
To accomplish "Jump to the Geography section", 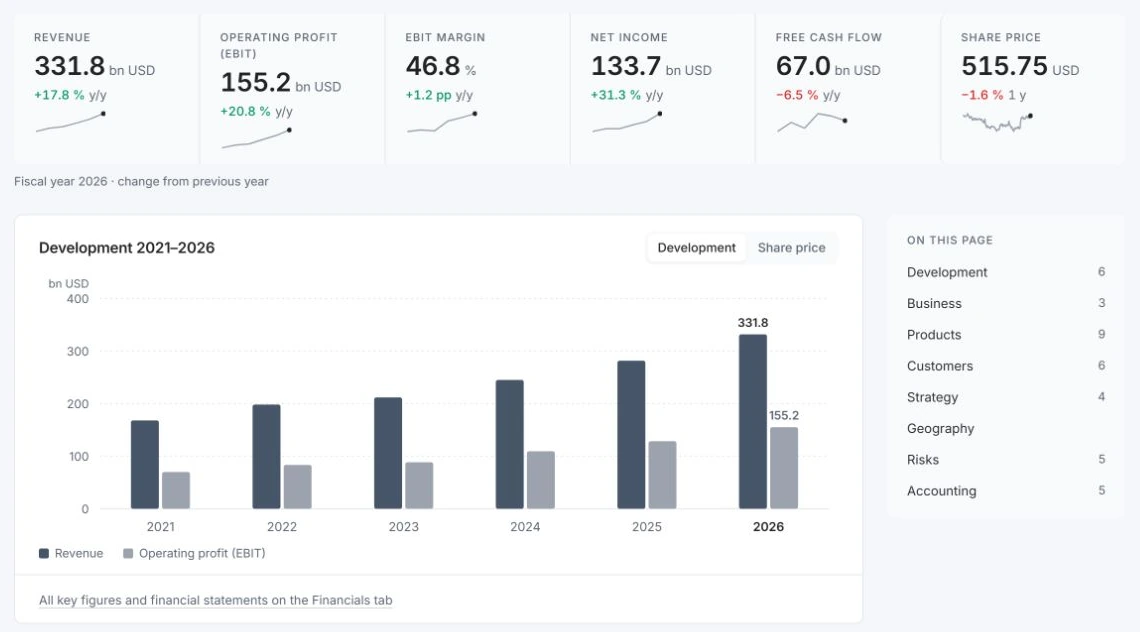I will pyautogui.click(x=940, y=428).
